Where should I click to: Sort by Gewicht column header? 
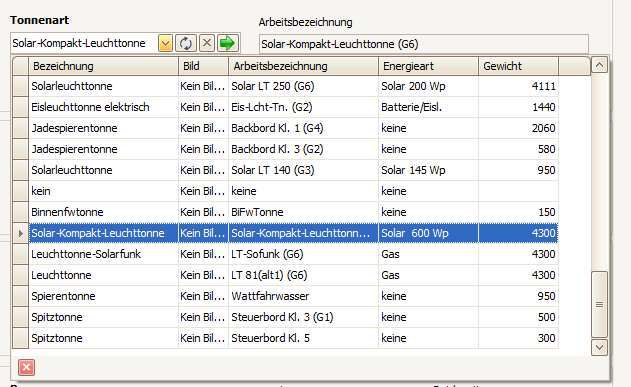518,66
